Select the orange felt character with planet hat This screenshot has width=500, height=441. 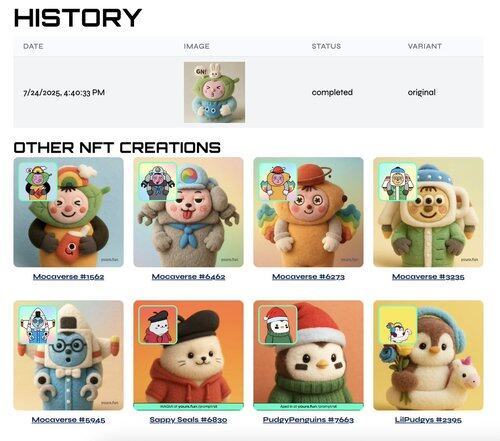[x=308, y=212]
